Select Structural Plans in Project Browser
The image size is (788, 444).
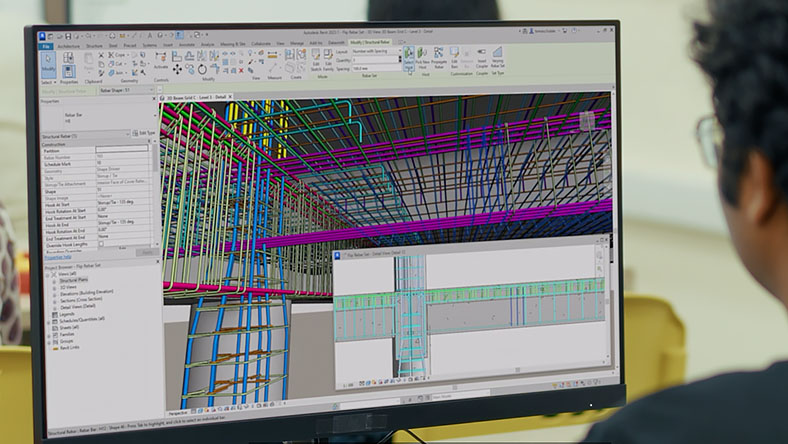point(74,280)
